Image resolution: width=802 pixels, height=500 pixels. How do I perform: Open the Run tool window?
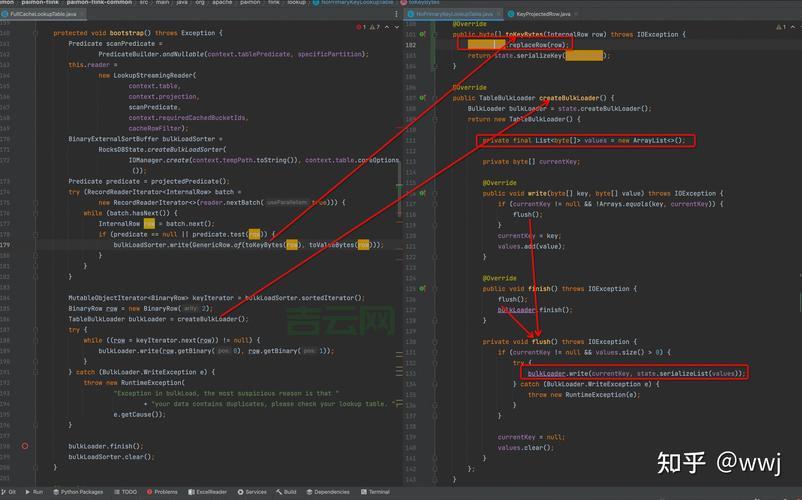click(x=36, y=492)
